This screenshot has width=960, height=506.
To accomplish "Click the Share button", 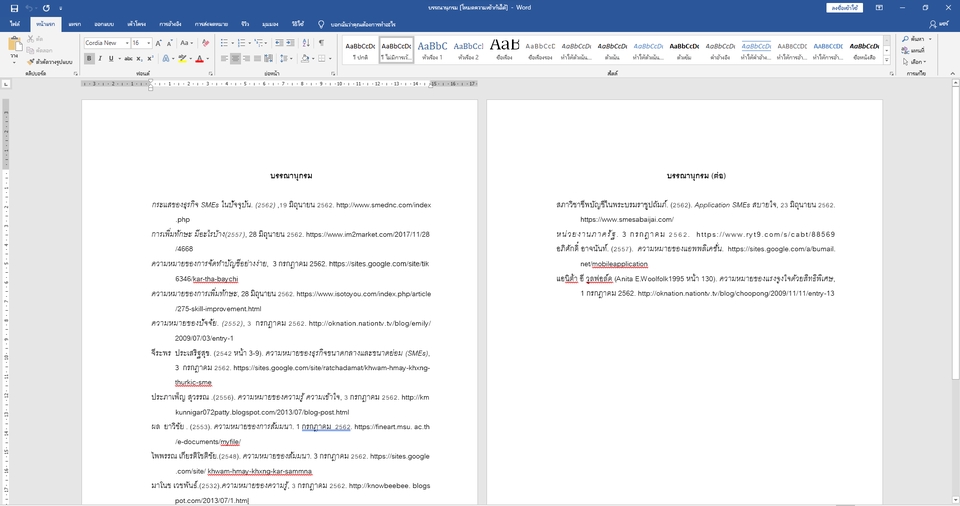I will click(939, 25).
